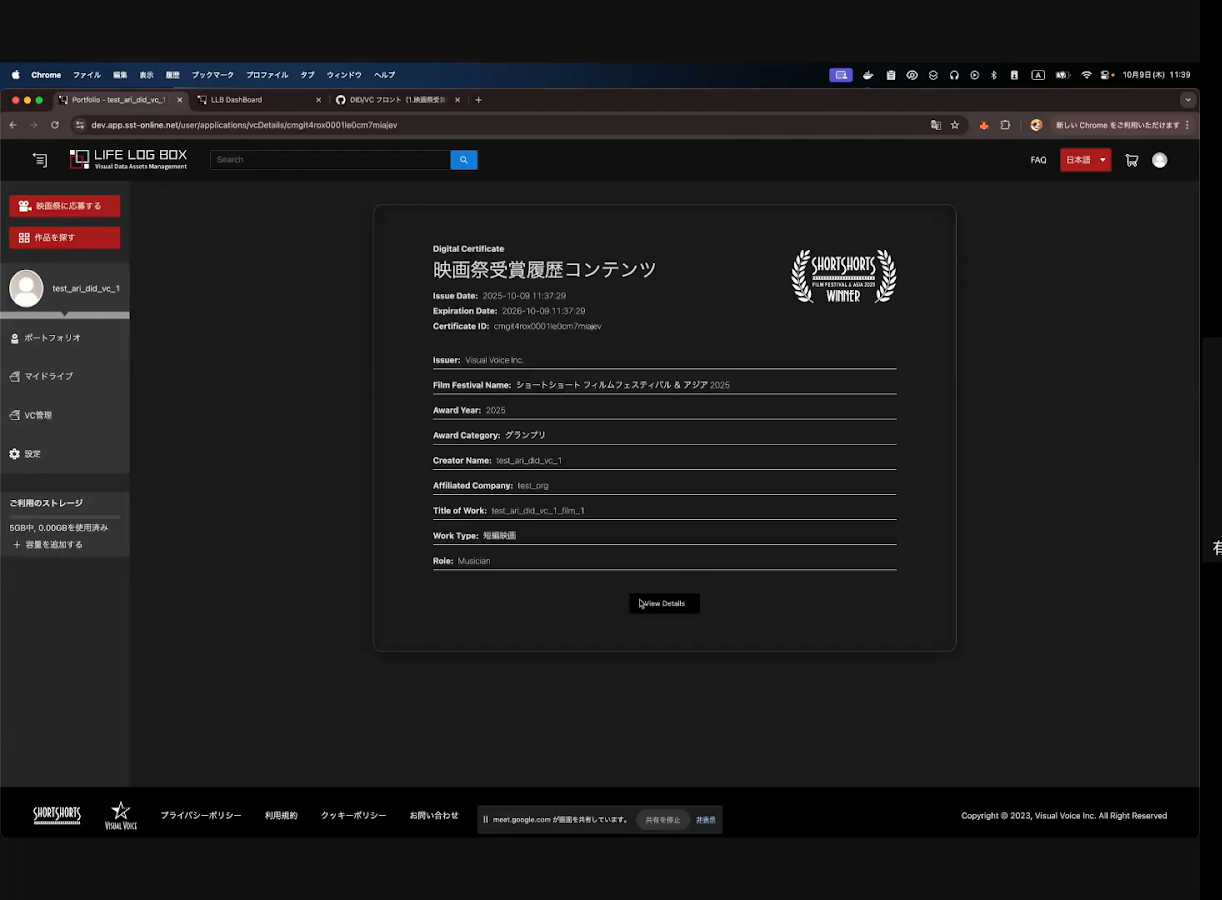Bookmark page with the star icon

955,125
